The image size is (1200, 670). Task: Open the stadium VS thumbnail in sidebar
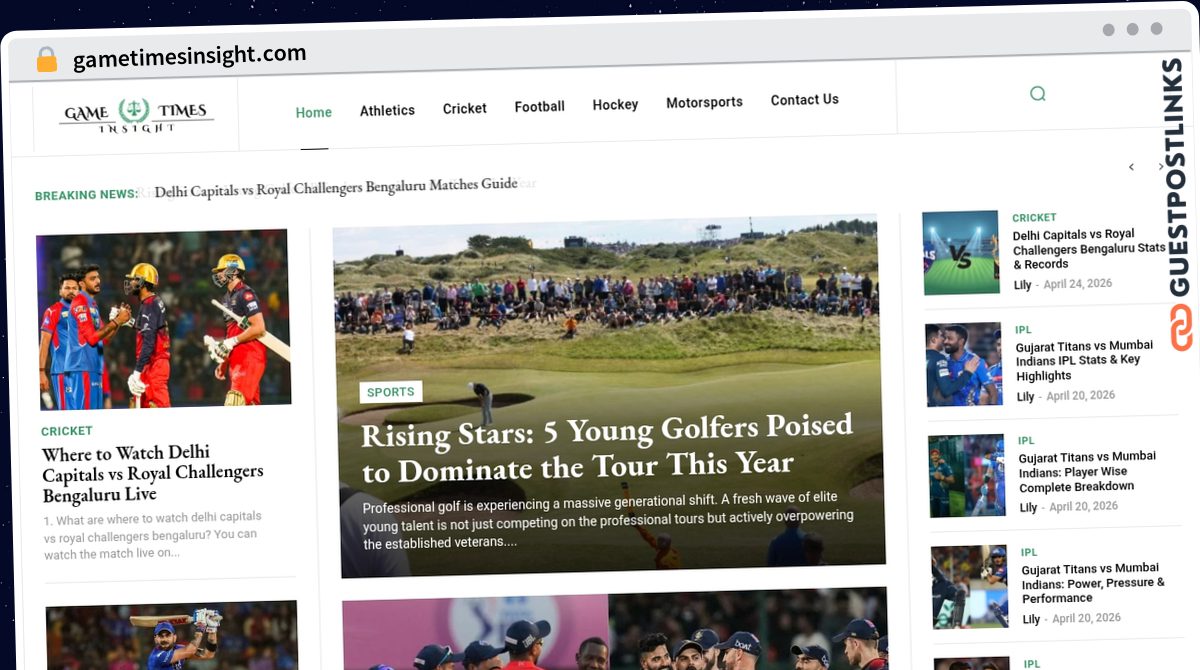[x=961, y=252]
